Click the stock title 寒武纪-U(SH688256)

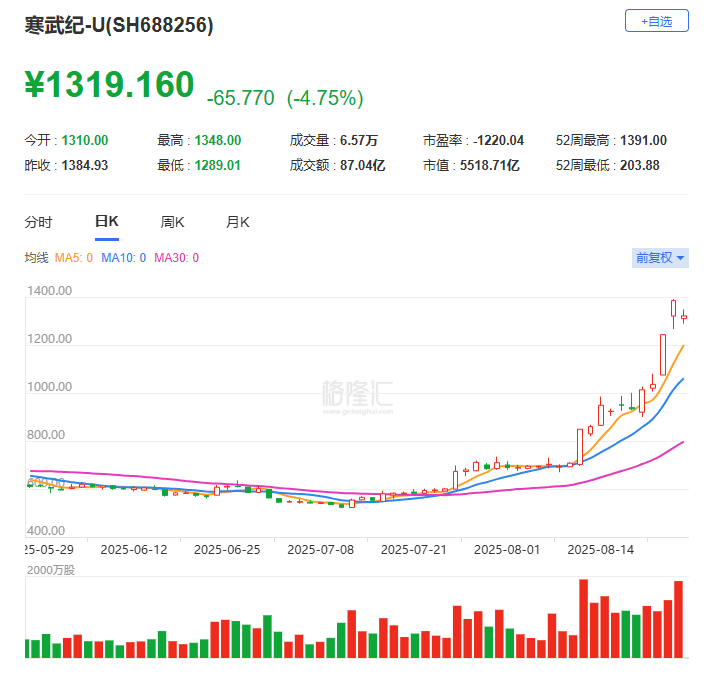pos(119,25)
